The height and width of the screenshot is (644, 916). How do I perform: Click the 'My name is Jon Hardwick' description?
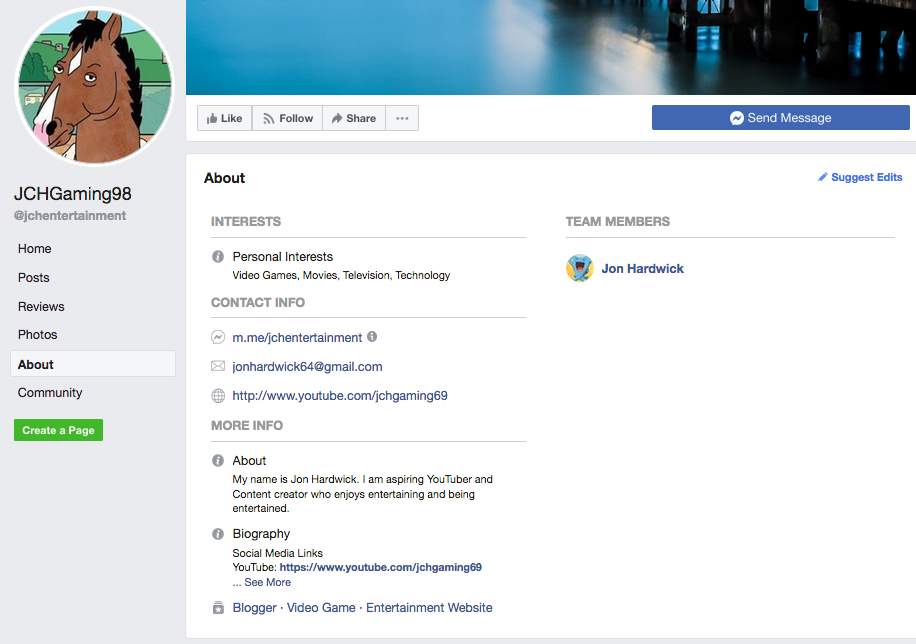point(362,494)
